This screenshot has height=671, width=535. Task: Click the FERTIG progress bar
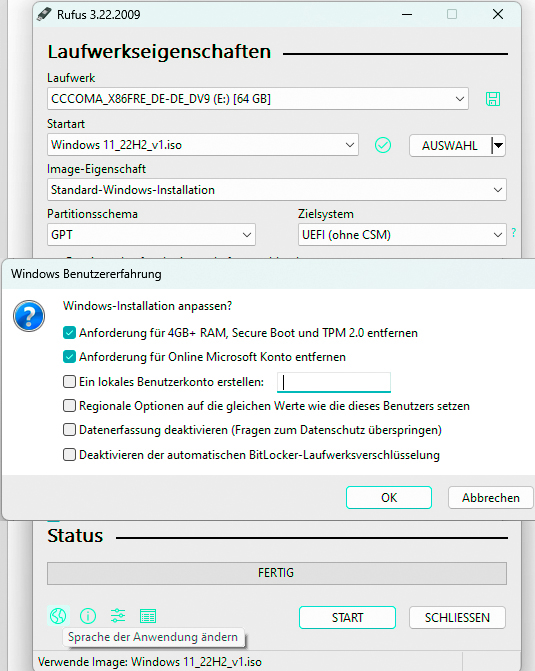click(x=277, y=573)
